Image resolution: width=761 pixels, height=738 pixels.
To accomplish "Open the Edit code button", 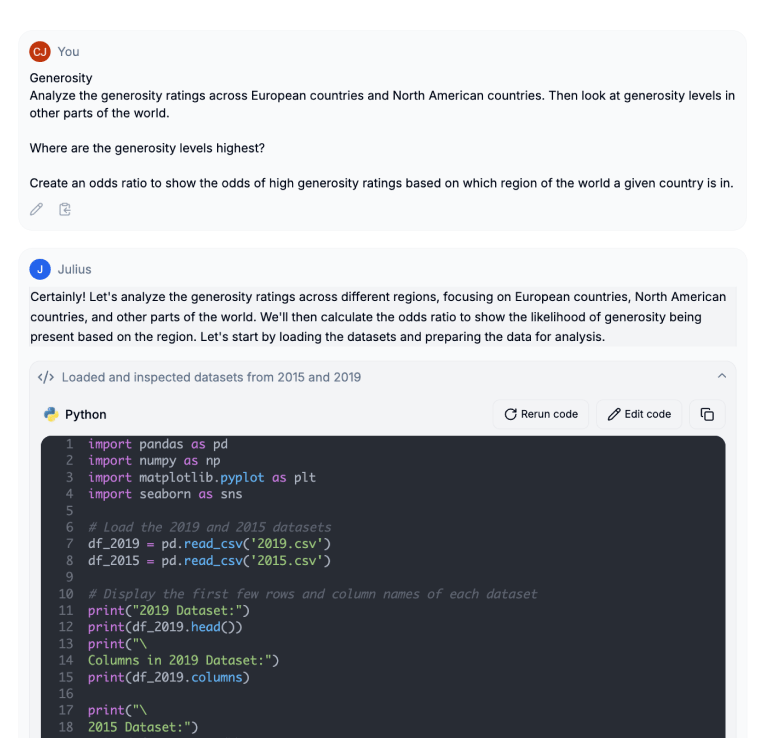I will tap(639, 414).
